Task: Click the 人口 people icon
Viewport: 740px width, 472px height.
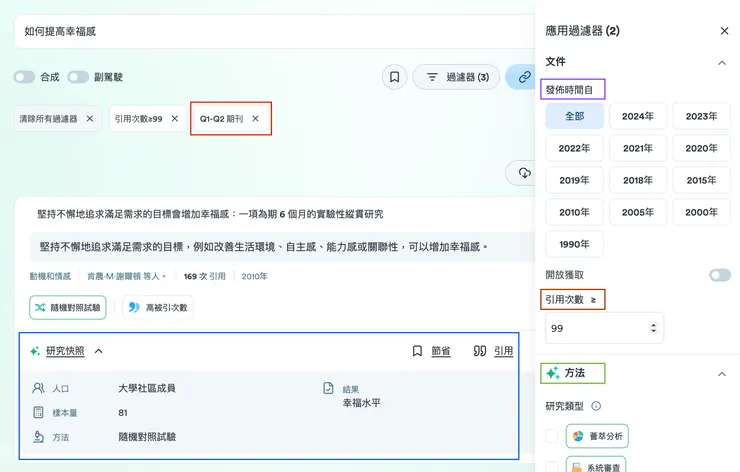Action: [x=38, y=388]
